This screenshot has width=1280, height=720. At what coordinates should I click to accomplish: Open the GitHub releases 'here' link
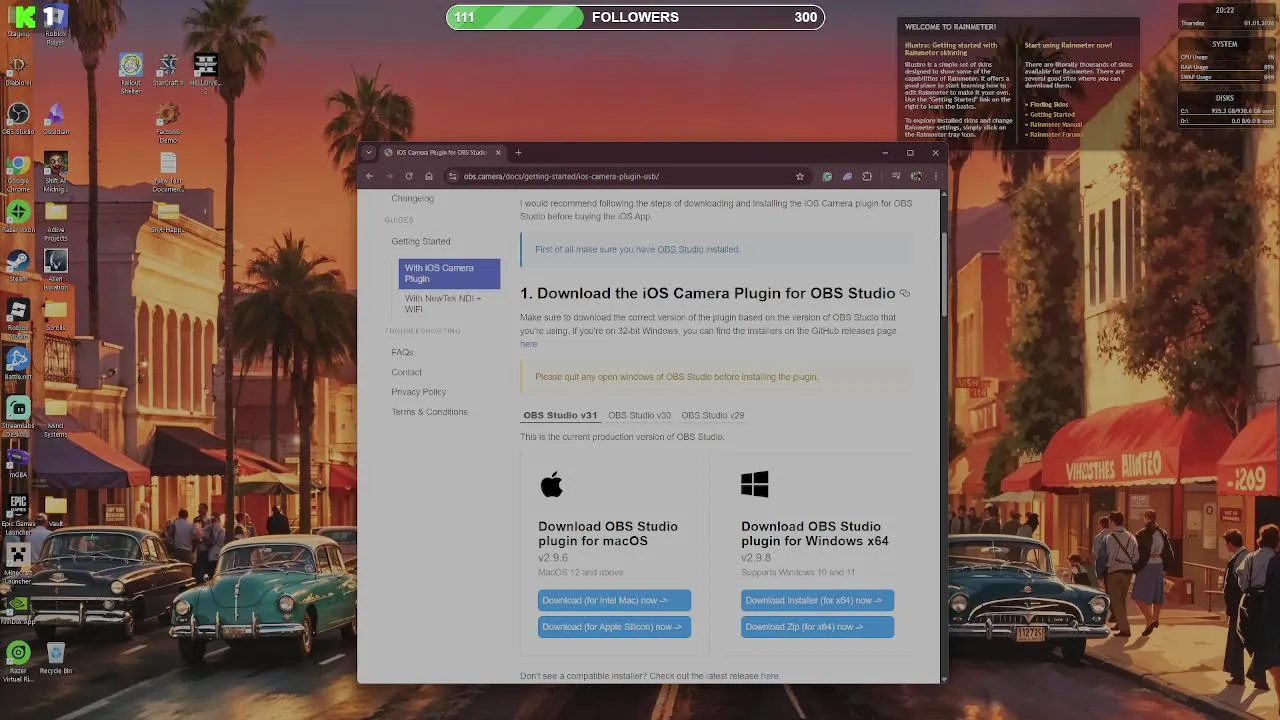tap(528, 344)
